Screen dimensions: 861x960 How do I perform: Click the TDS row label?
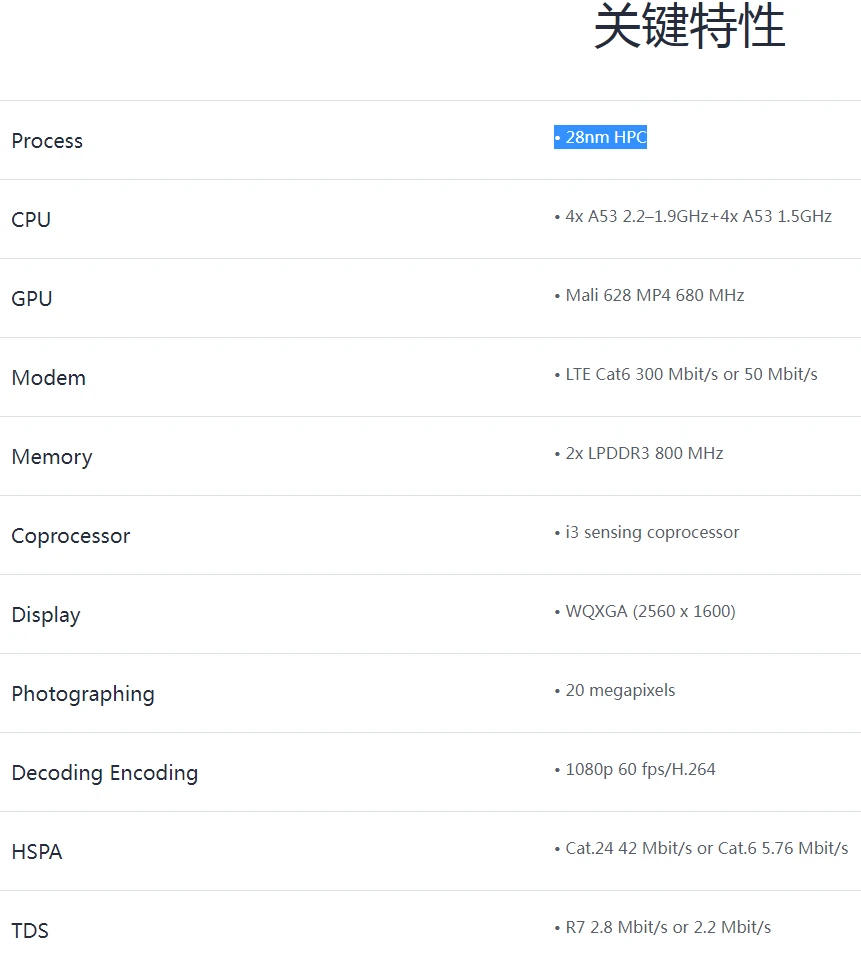point(30,931)
